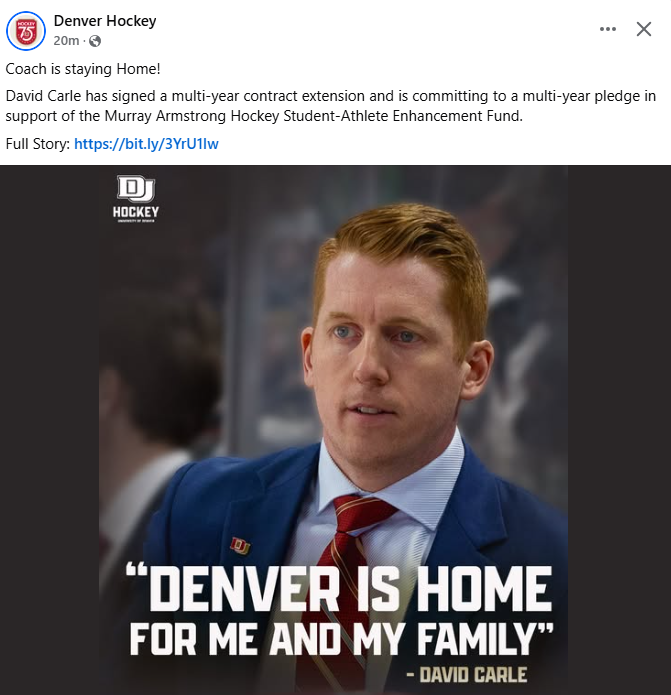Screen dimensions: 671x695
Task: Open the Denver Hockey page name
Action: (x=105, y=21)
